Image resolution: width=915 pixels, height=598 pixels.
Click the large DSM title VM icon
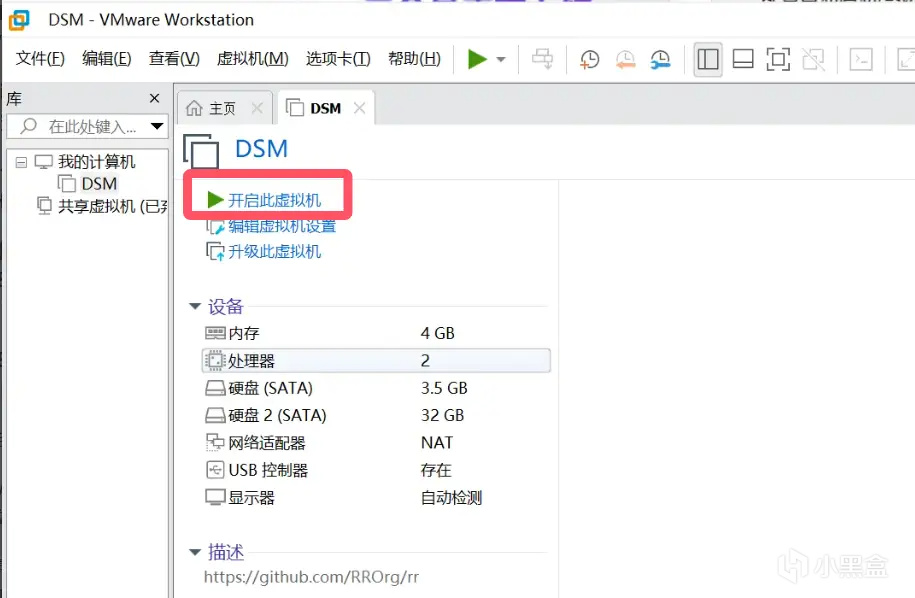coord(201,152)
